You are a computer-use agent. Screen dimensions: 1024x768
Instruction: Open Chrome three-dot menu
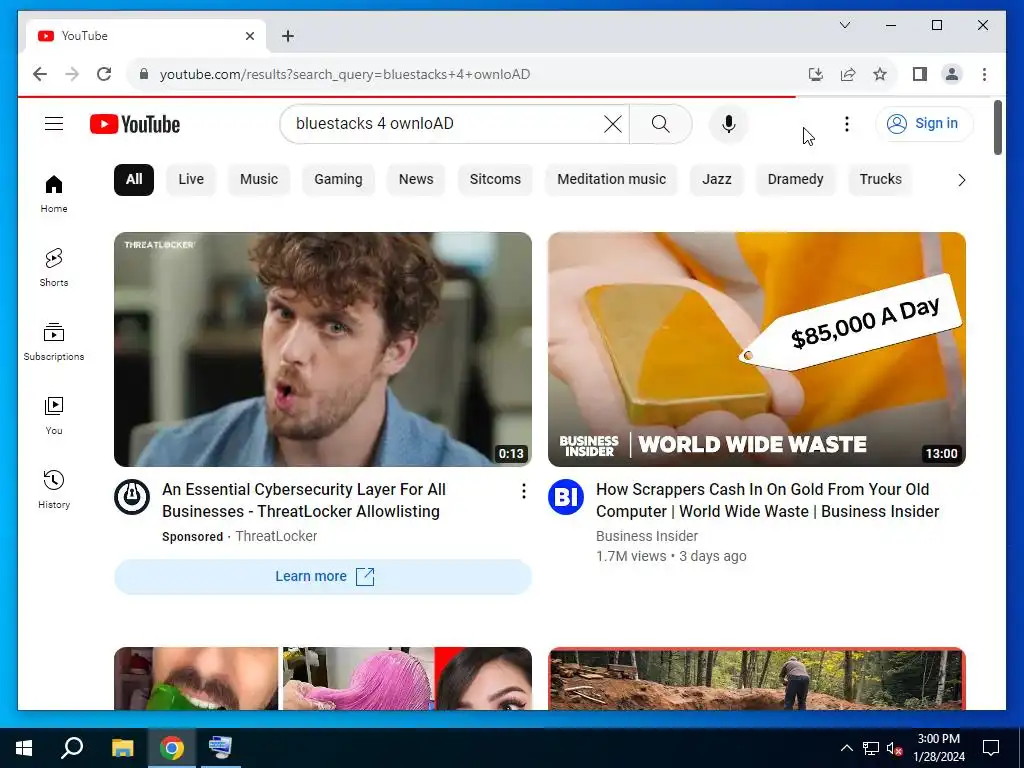coord(984,74)
